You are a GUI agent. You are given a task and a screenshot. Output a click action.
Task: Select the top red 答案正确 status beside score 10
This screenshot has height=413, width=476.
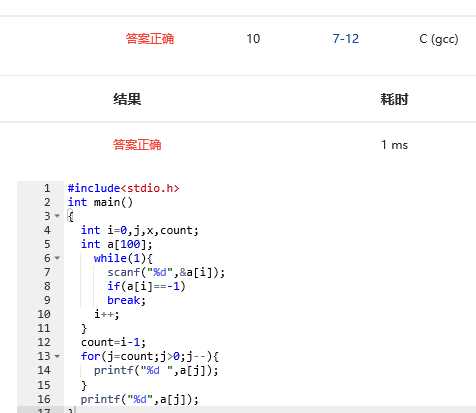(150, 39)
